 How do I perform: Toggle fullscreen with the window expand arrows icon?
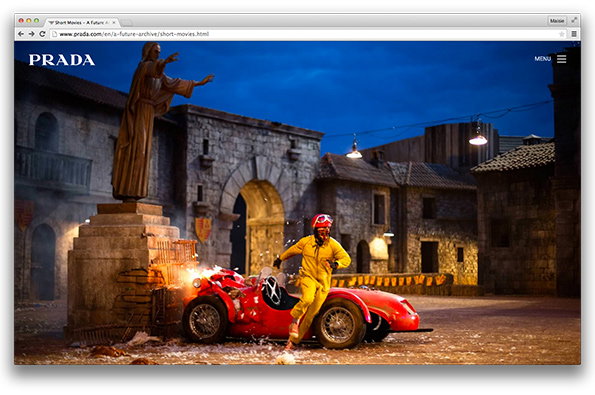(575, 20)
